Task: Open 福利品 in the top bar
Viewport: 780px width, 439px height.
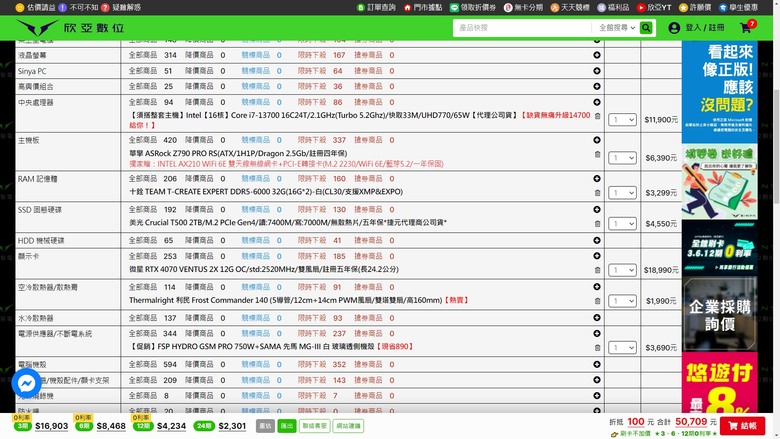Action: (x=613, y=7)
